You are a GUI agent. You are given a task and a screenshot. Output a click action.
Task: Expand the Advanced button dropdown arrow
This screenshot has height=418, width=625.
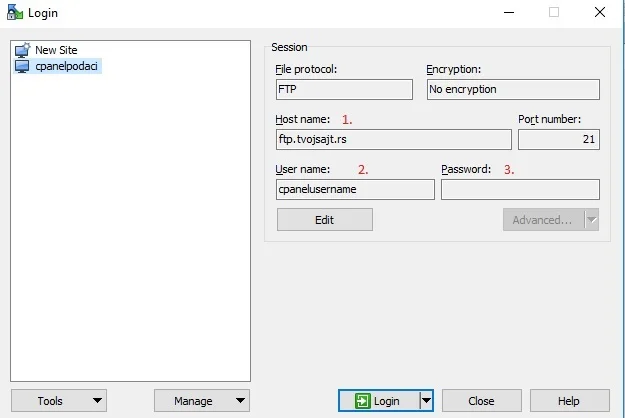pos(592,220)
